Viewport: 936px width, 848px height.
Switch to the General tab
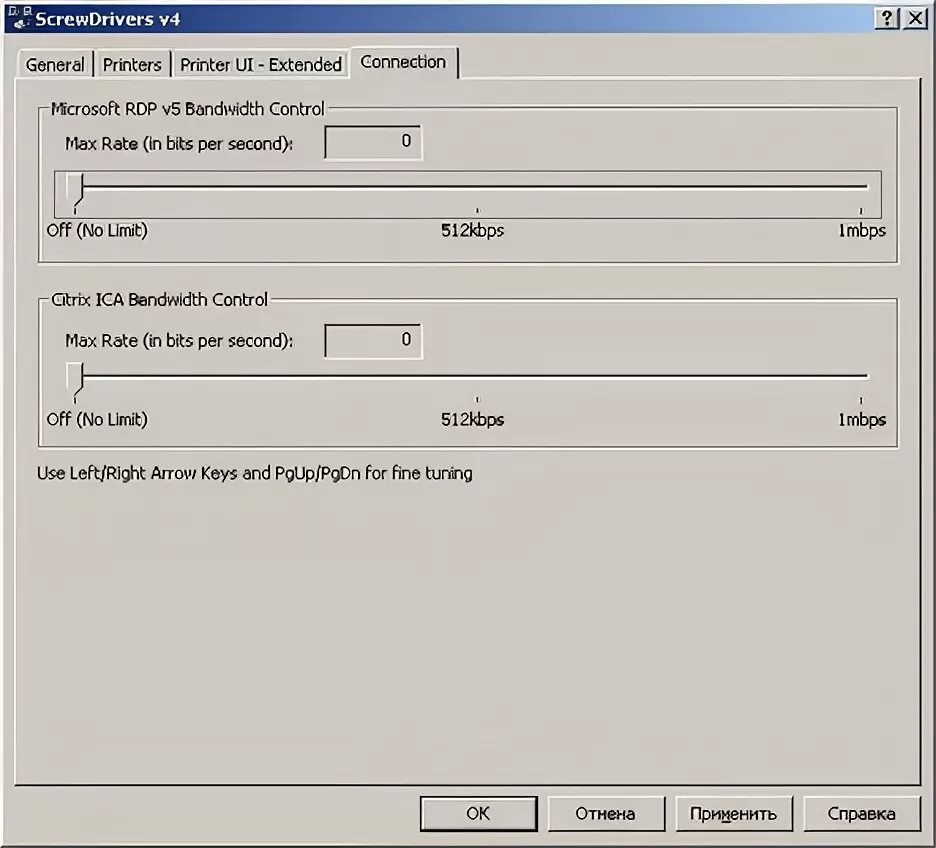point(55,64)
